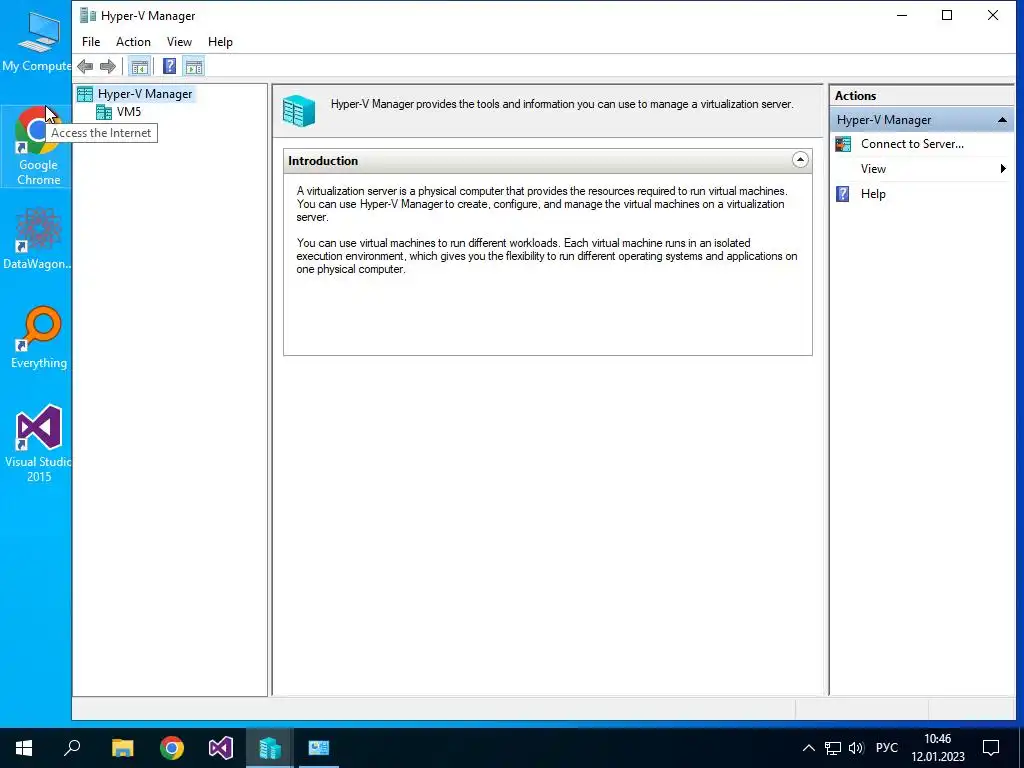Screen dimensions: 1024x768
Task: Minimize the Hyper-V Manager window
Action: point(902,15)
